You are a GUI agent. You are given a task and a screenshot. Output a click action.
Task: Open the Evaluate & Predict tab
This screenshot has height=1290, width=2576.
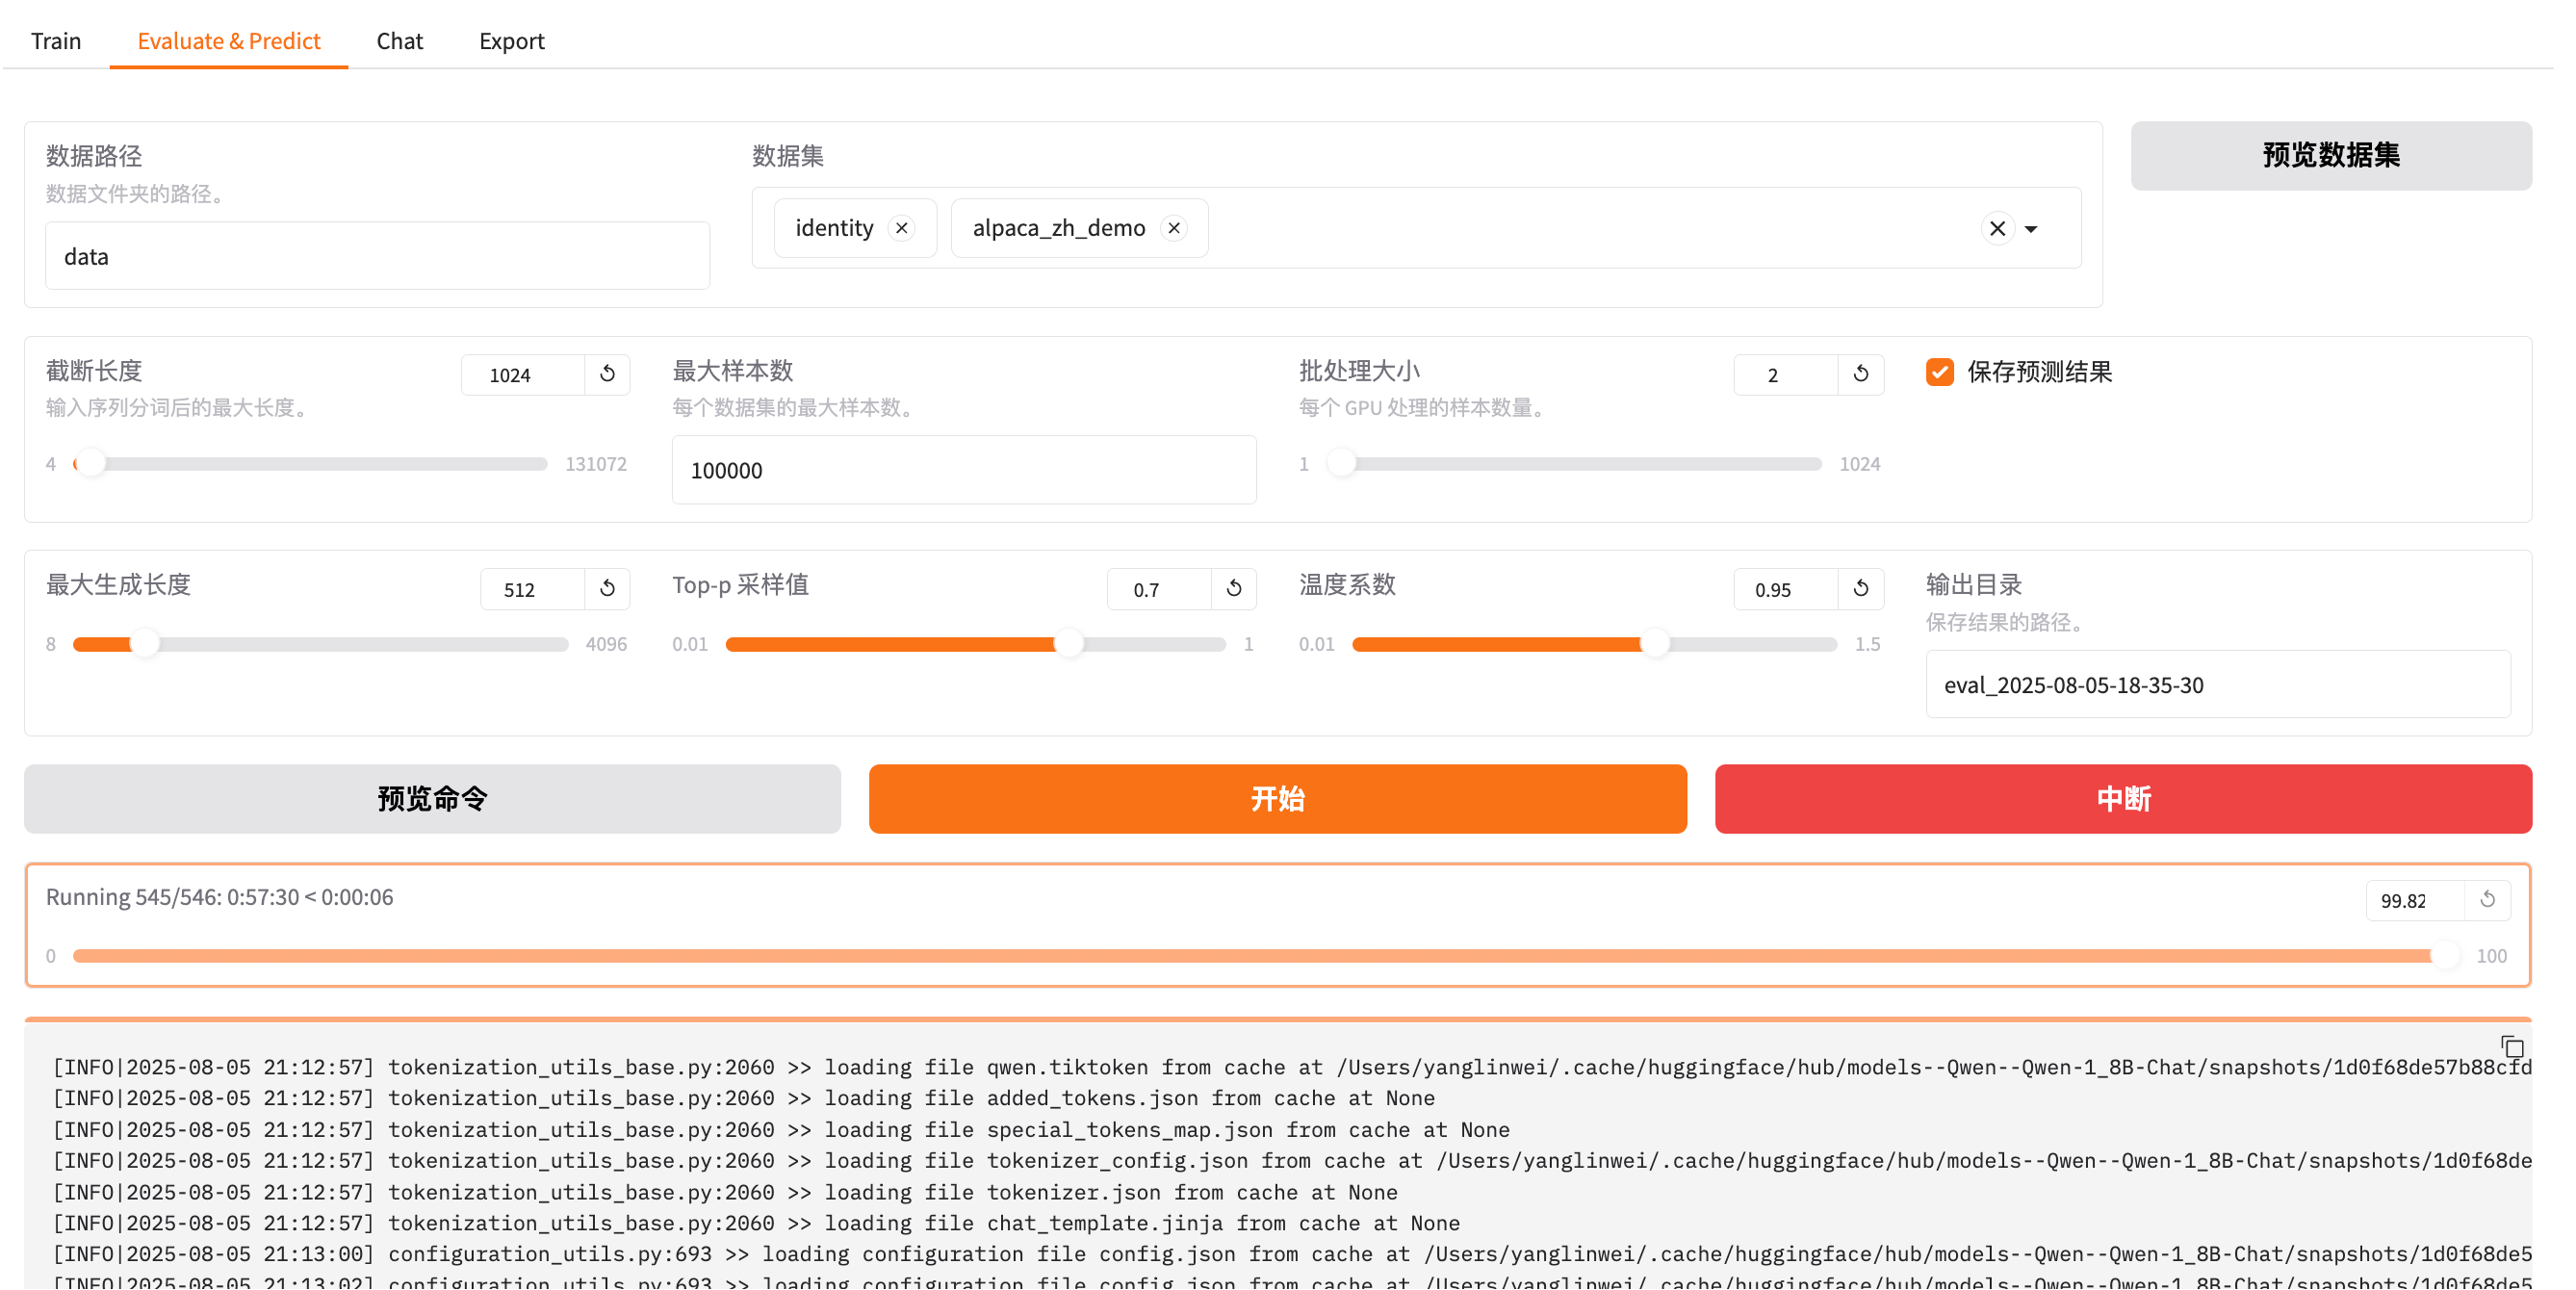click(229, 41)
